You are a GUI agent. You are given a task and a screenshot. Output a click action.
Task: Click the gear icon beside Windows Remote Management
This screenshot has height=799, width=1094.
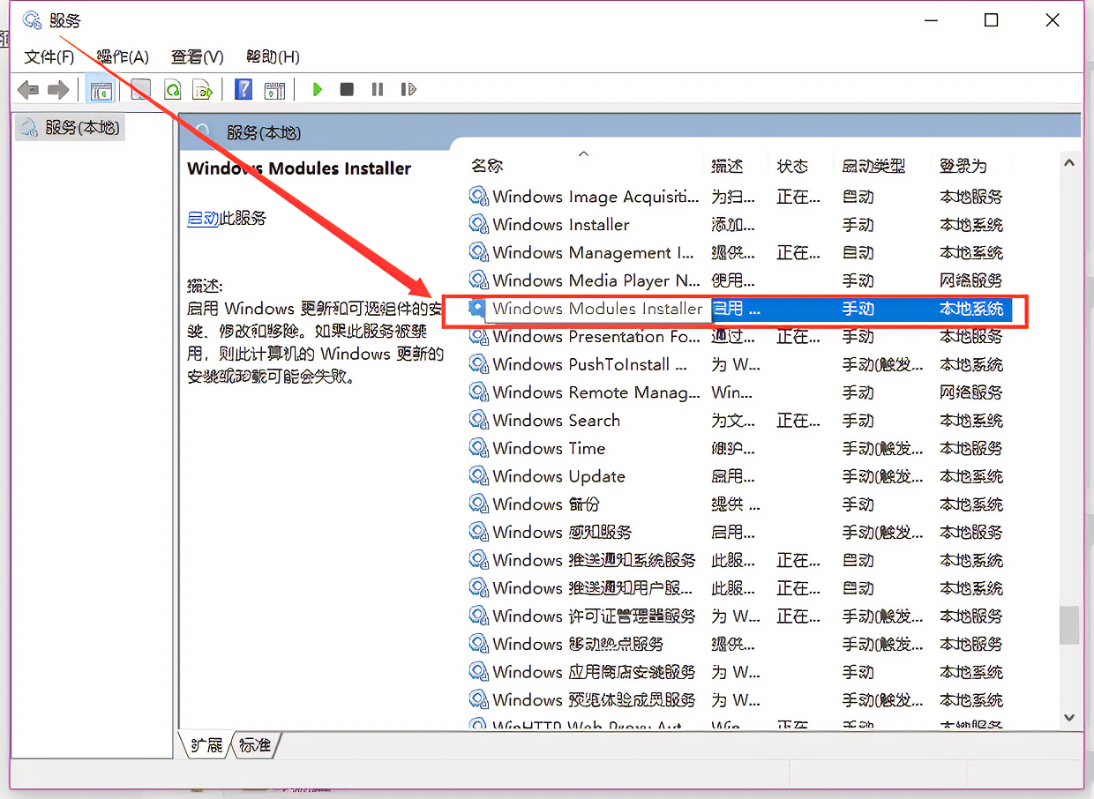(479, 392)
